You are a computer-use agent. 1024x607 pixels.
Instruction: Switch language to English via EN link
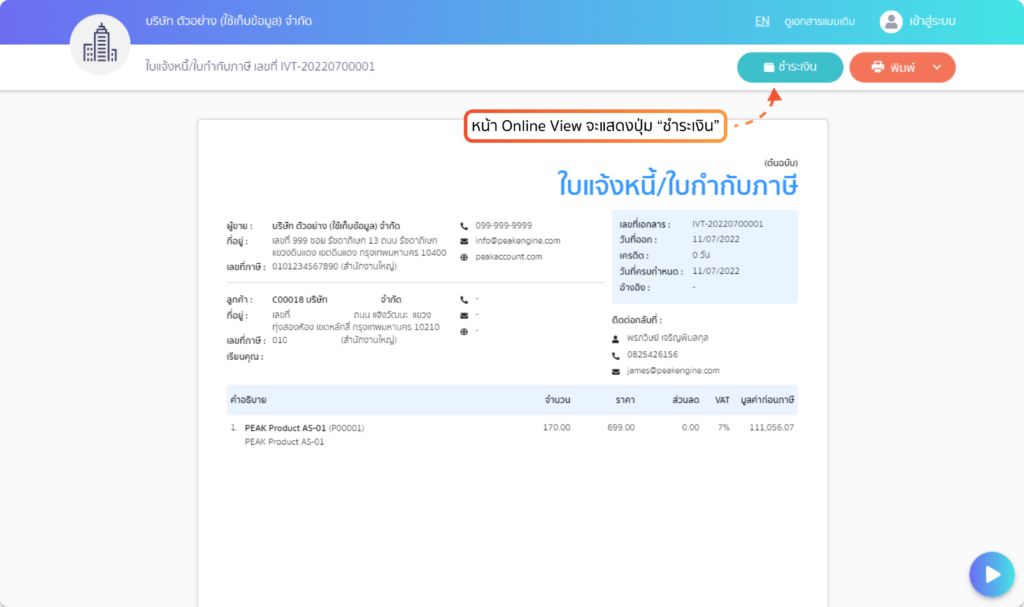click(x=761, y=20)
